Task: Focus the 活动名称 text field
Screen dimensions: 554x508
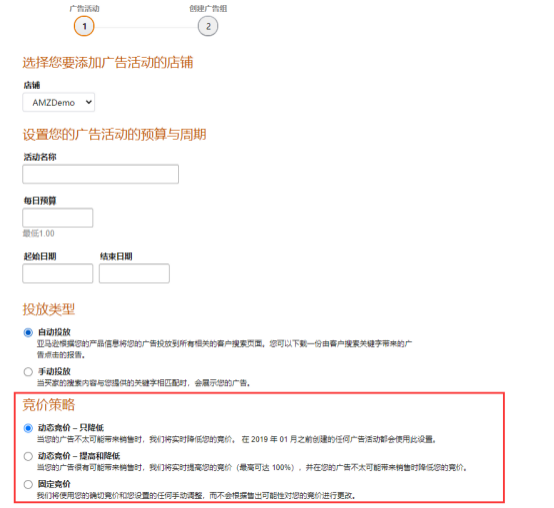Action: click(100, 174)
